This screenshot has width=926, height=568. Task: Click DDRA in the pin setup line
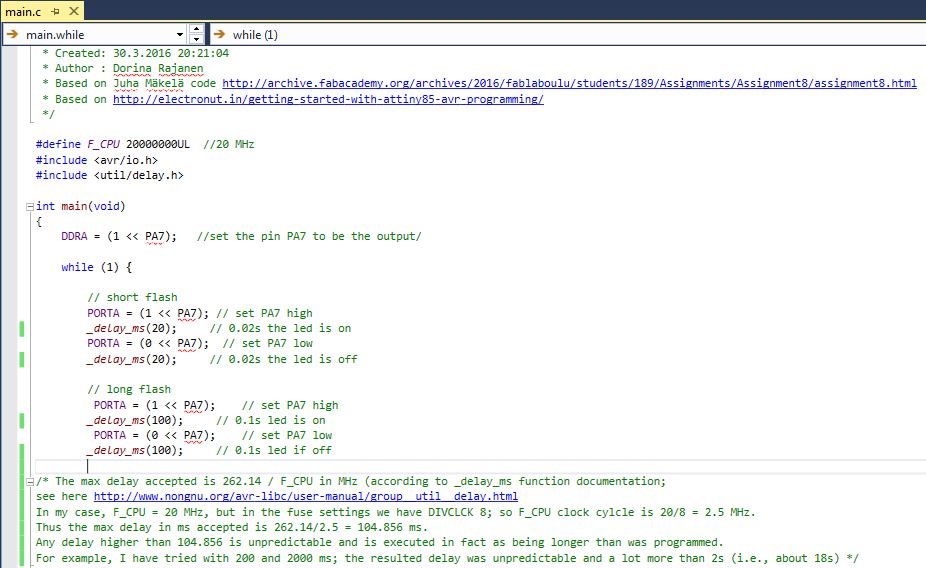(x=74, y=236)
